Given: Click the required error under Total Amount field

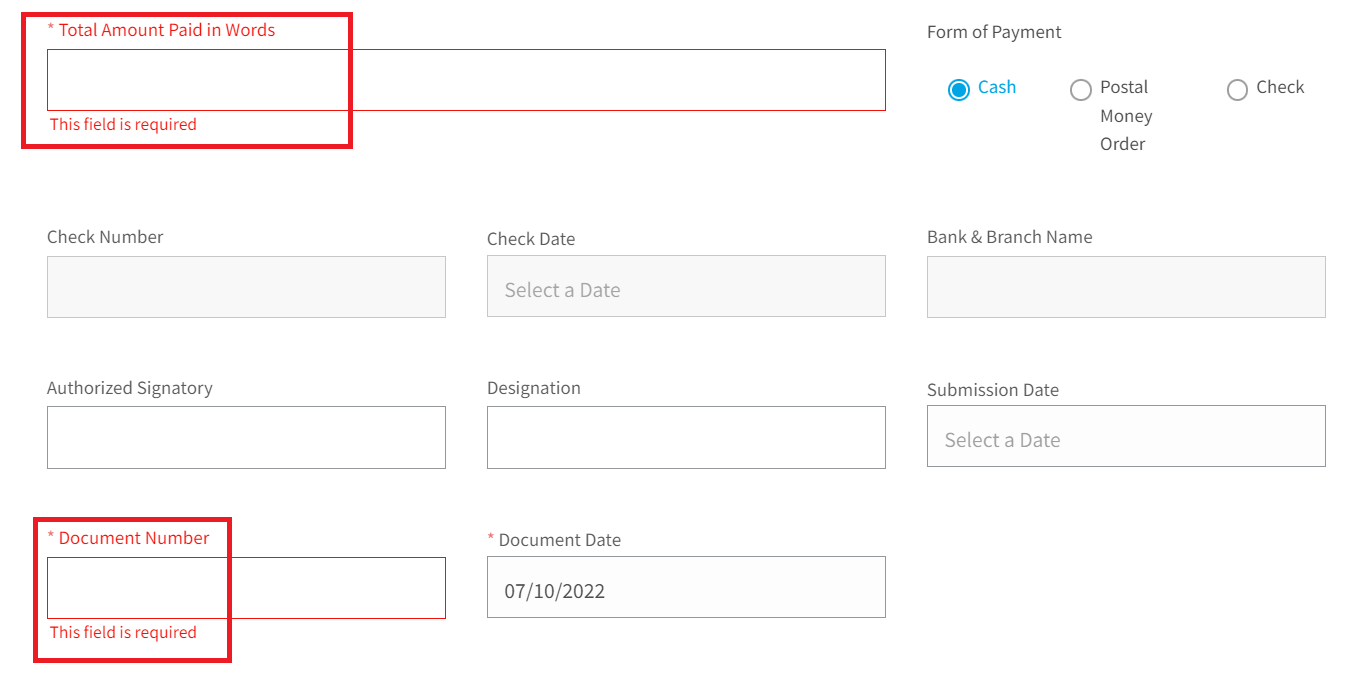Looking at the screenshot, I should tap(123, 124).
